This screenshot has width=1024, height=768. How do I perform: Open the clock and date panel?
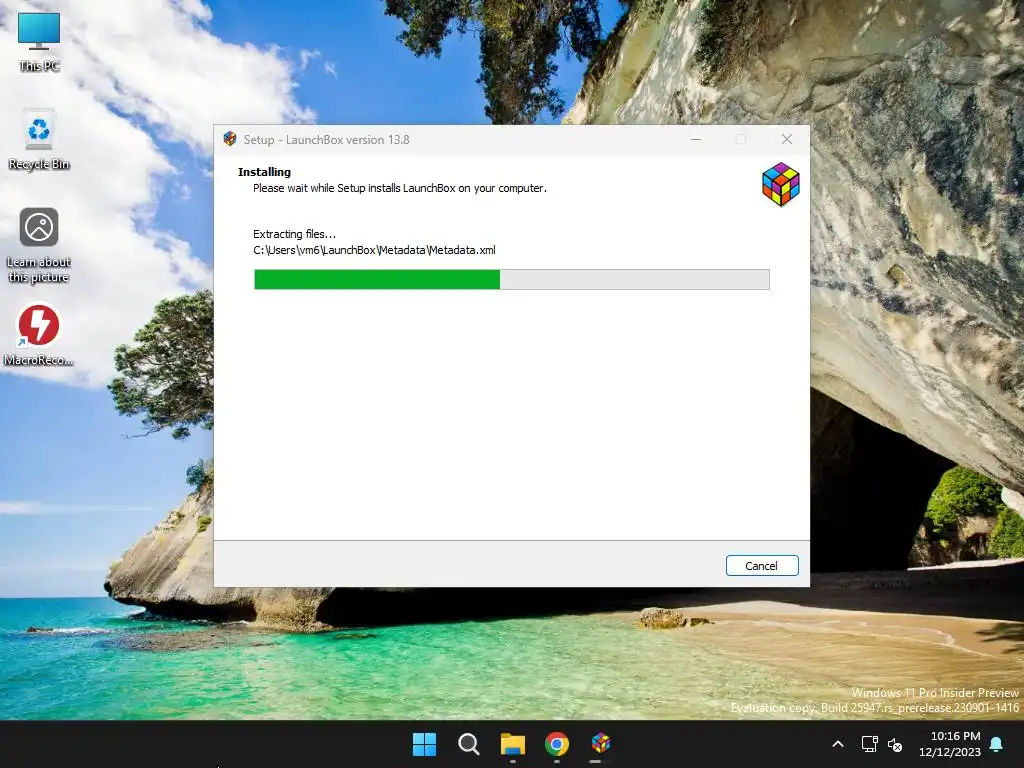pos(950,744)
